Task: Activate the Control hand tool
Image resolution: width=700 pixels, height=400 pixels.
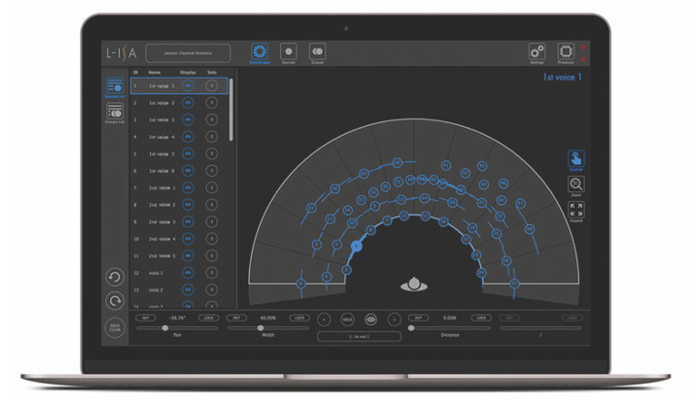Action: point(576,159)
